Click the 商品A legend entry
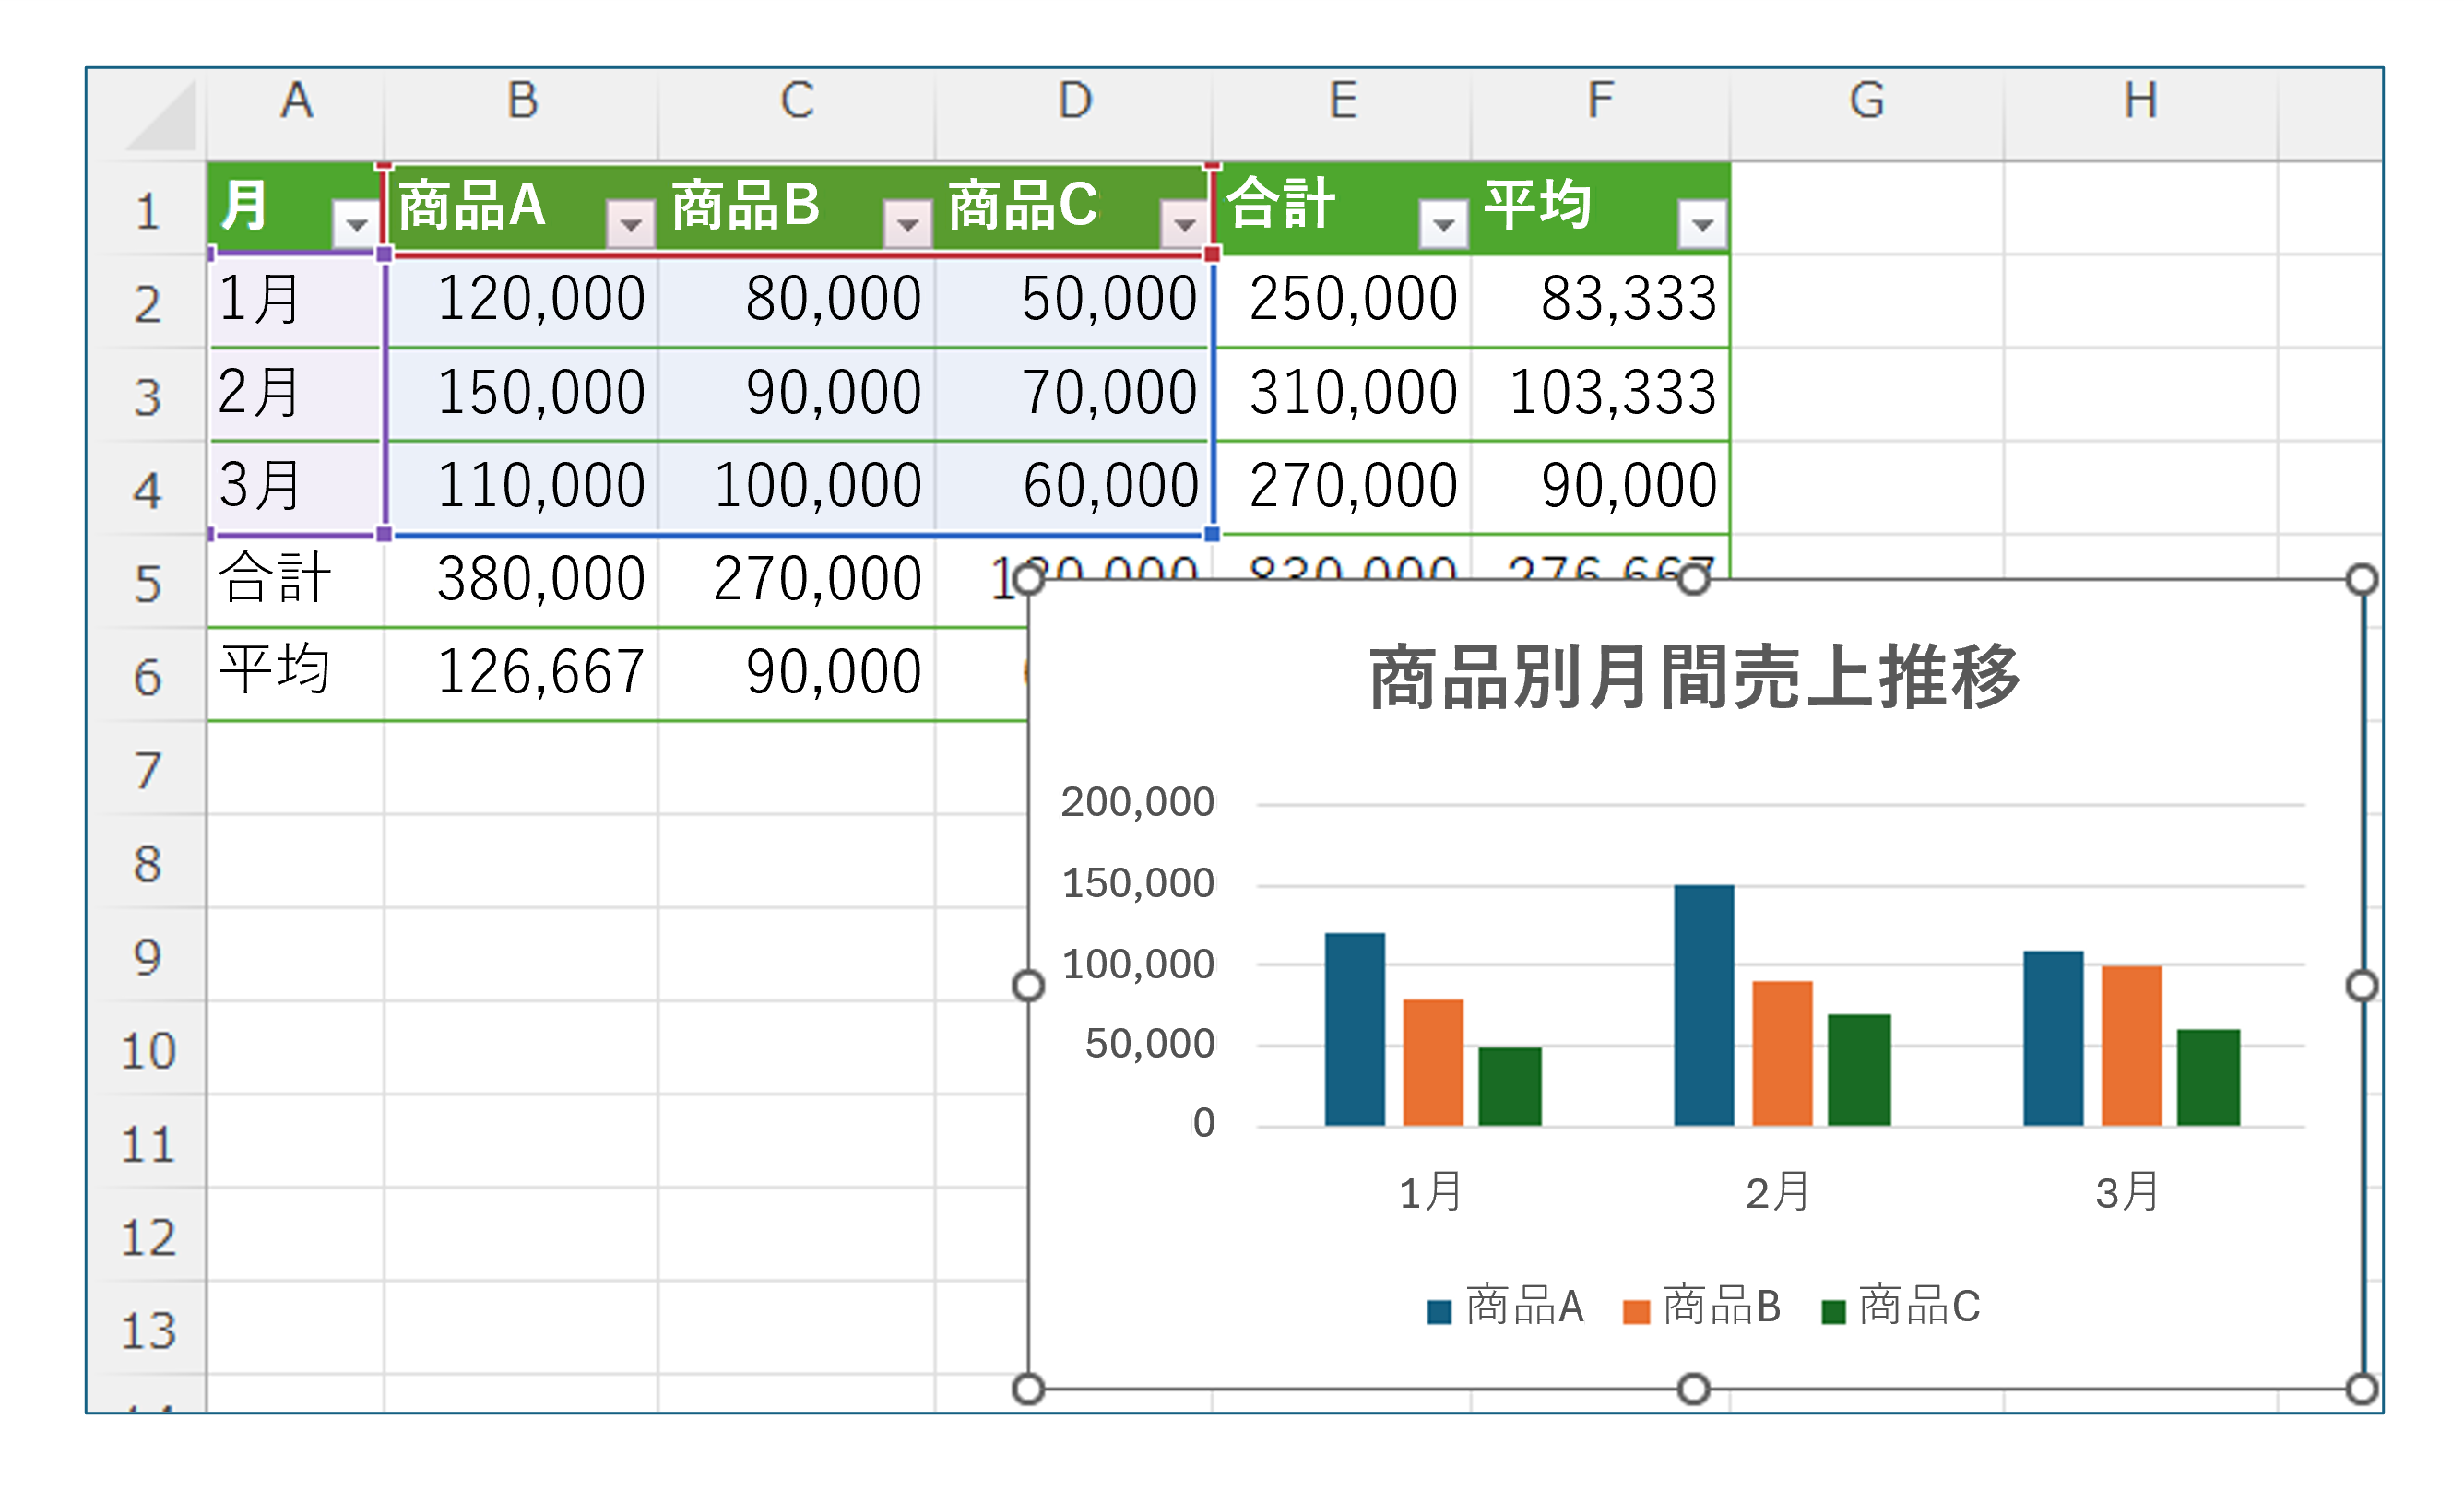The width and height of the screenshot is (2464, 1502). coord(1523,1306)
